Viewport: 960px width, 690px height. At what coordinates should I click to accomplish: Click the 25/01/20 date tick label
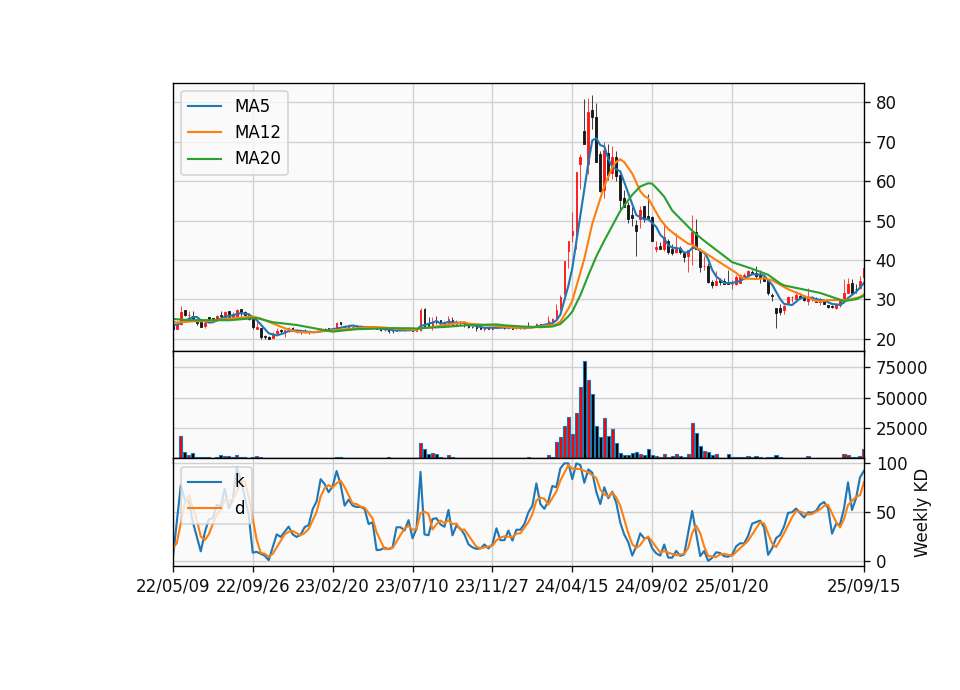732,586
